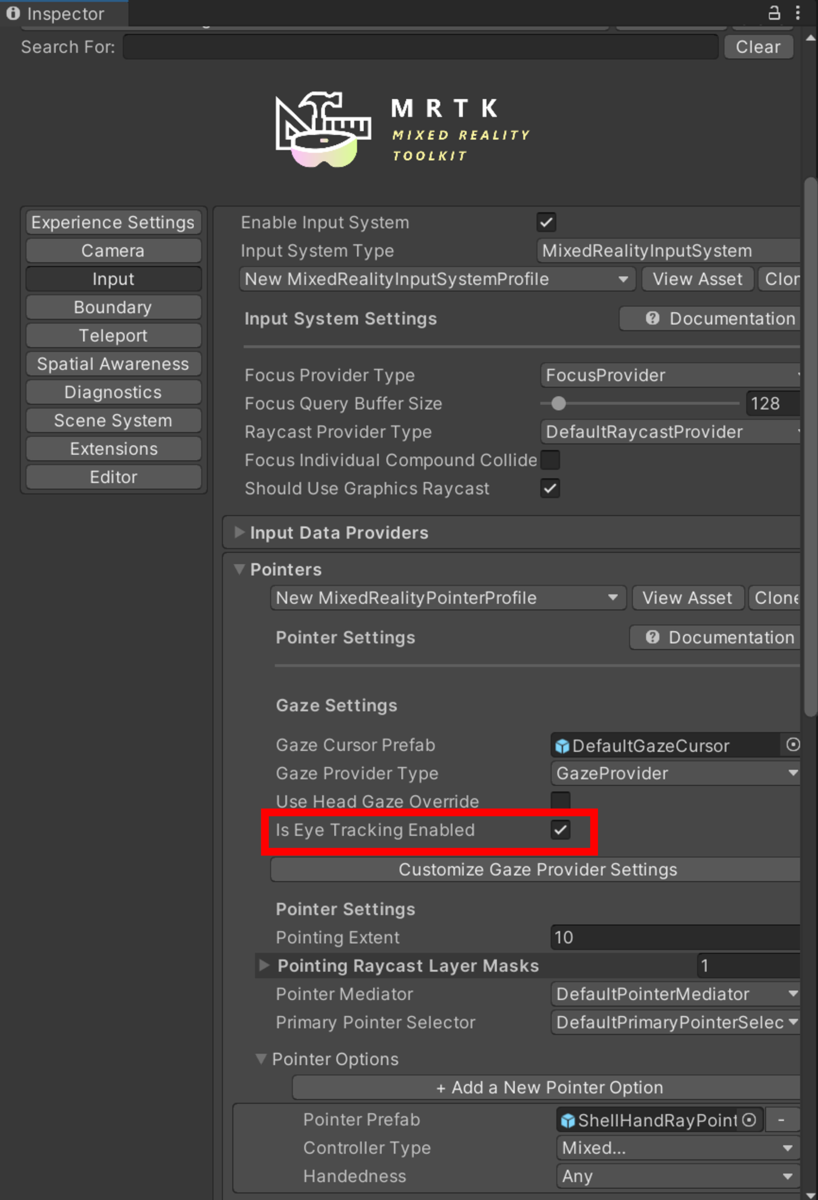The width and height of the screenshot is (818, 1200).
Task: Open Experience Settings section
Action: [x=113, y=222]
